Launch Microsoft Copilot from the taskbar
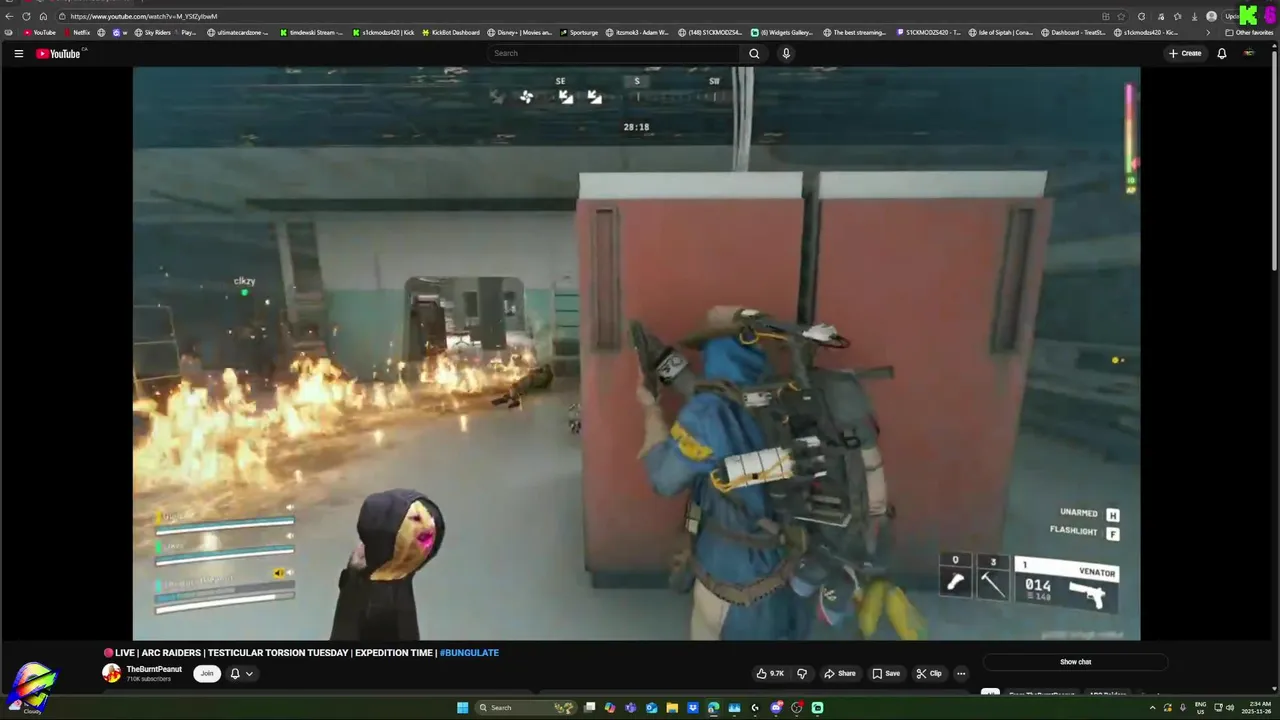Screen dimensions: 1280x720 [610, 708]
